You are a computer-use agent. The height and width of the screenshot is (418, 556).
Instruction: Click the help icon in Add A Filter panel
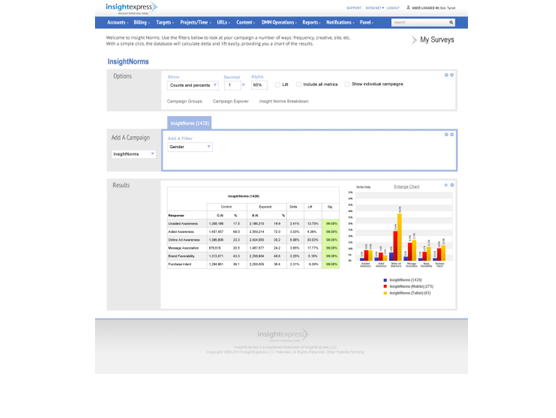(446, 135)
